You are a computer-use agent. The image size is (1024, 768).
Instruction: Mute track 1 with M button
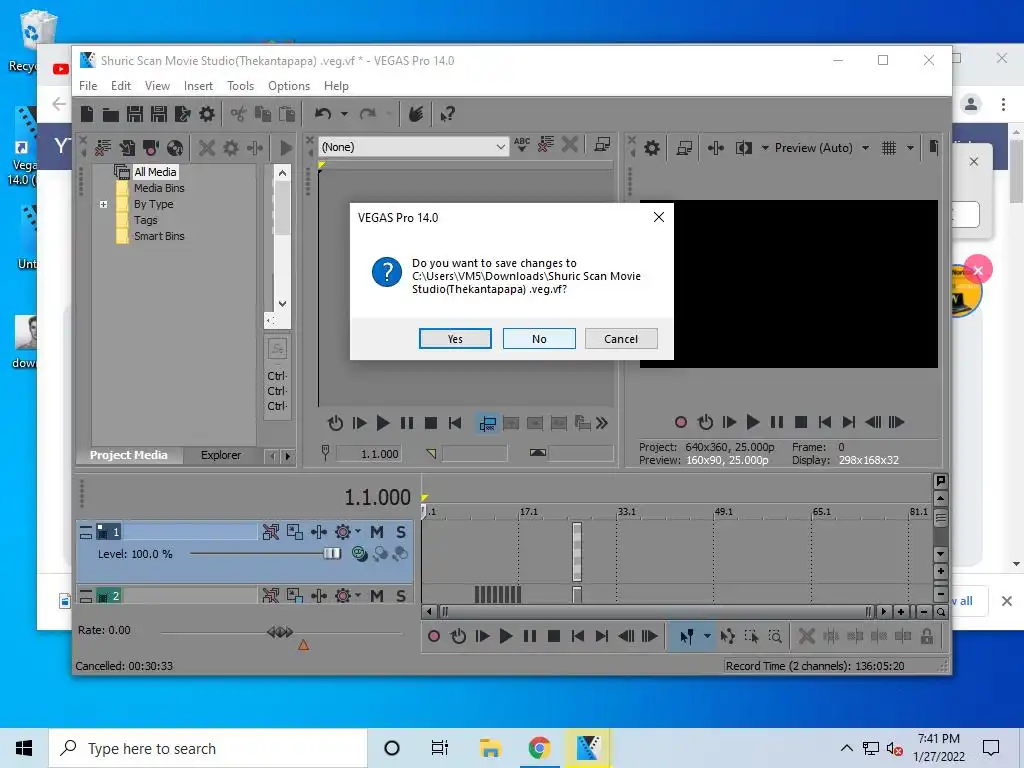click(377, 532)
